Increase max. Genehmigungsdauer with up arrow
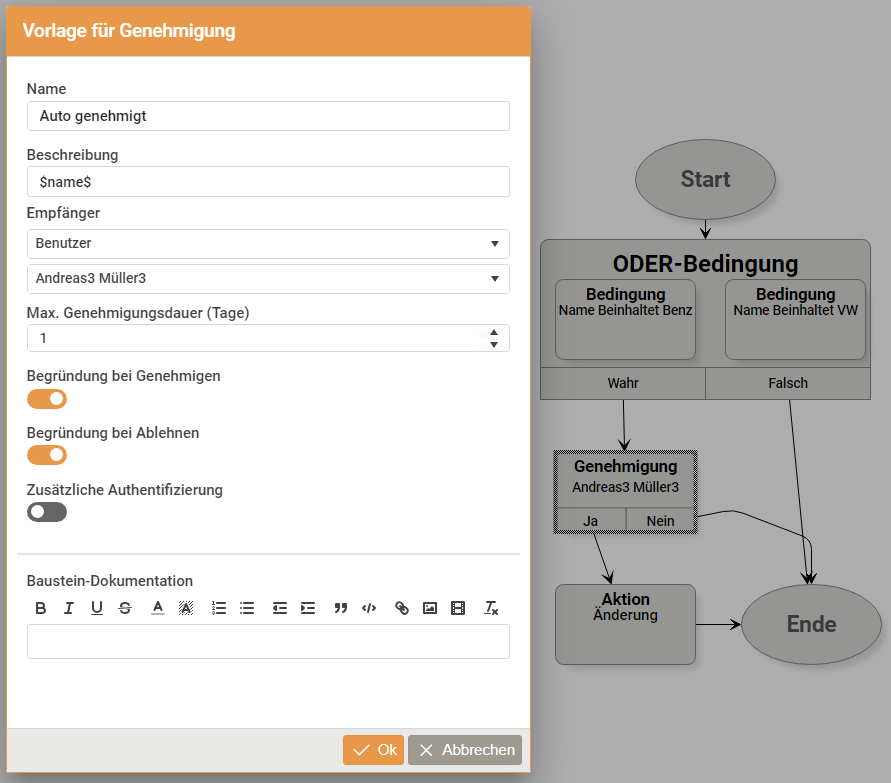This screenshot has height=783, width=891. [494, 333]
